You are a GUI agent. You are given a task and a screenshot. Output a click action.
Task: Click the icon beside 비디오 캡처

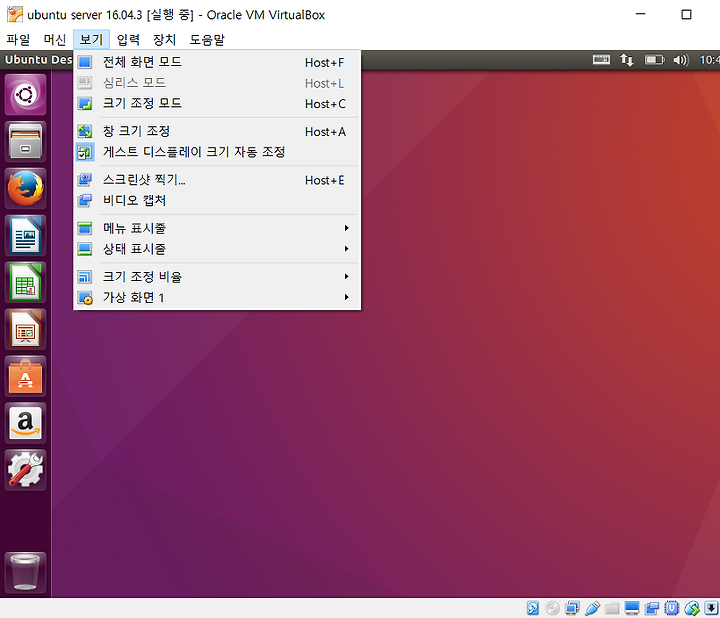(85, 200)
